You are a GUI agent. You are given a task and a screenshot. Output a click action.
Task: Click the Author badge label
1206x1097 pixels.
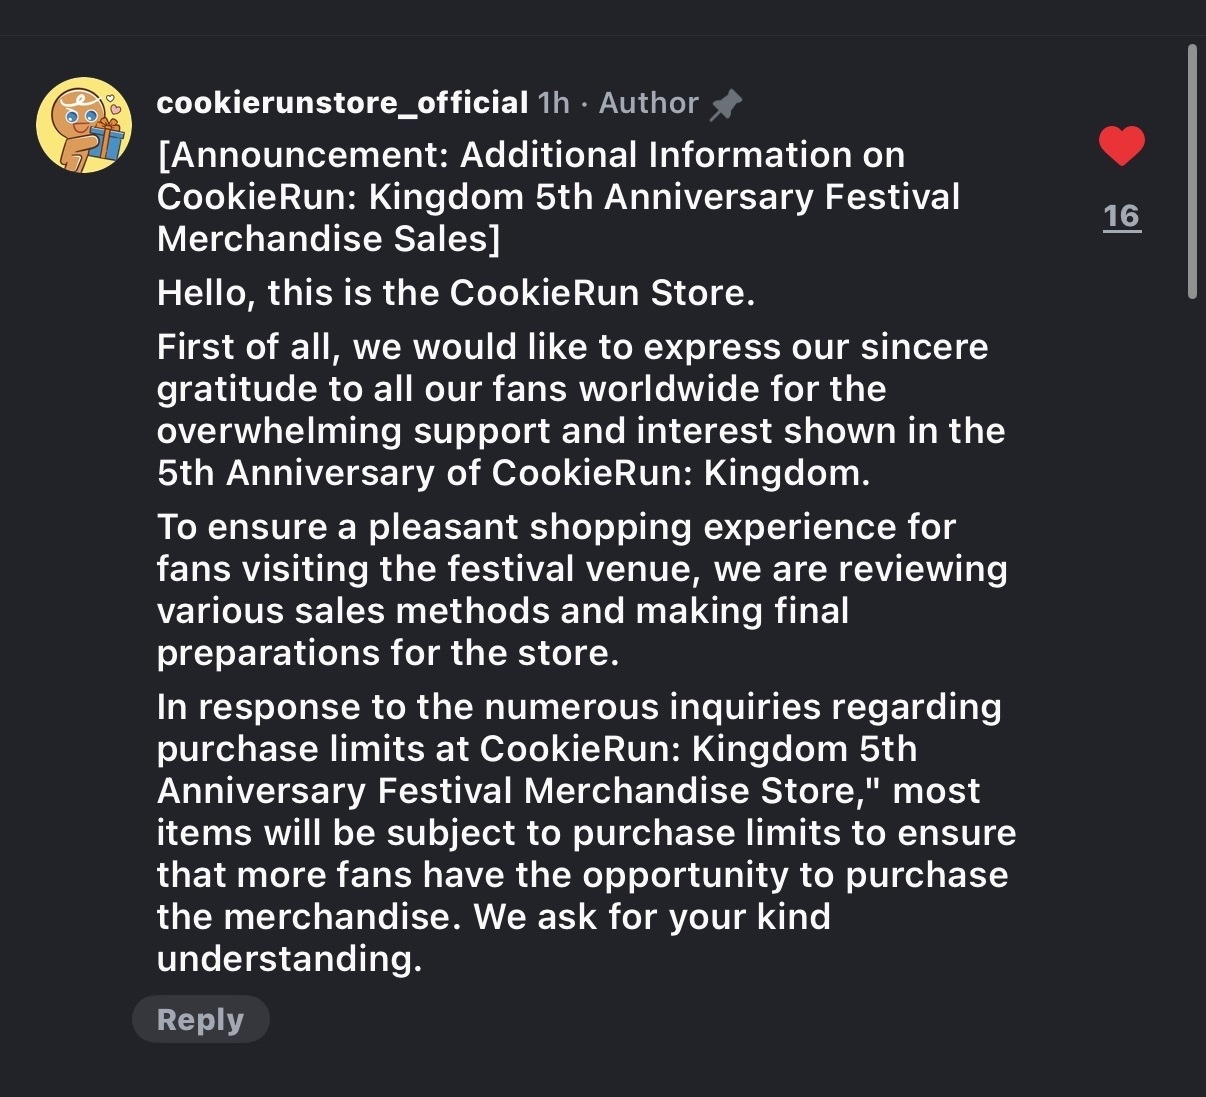(x=648, y=103)
